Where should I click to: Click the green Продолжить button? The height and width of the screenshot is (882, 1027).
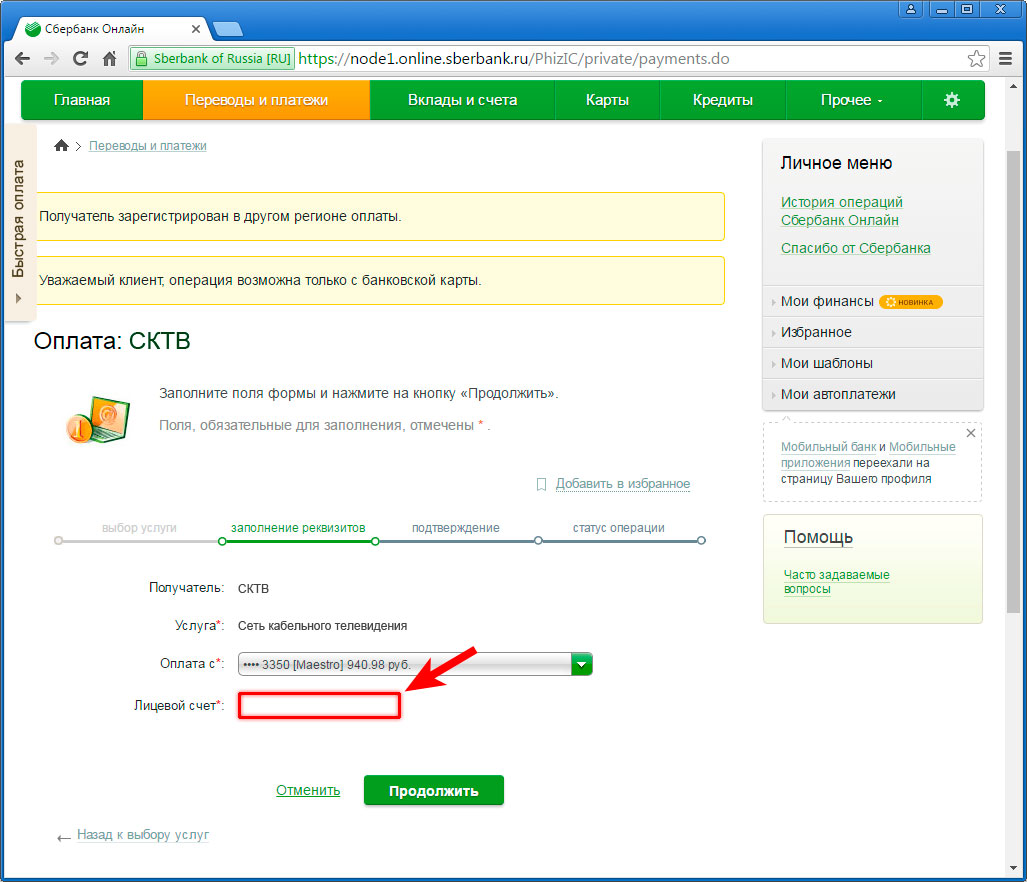(x=434, y=790)
